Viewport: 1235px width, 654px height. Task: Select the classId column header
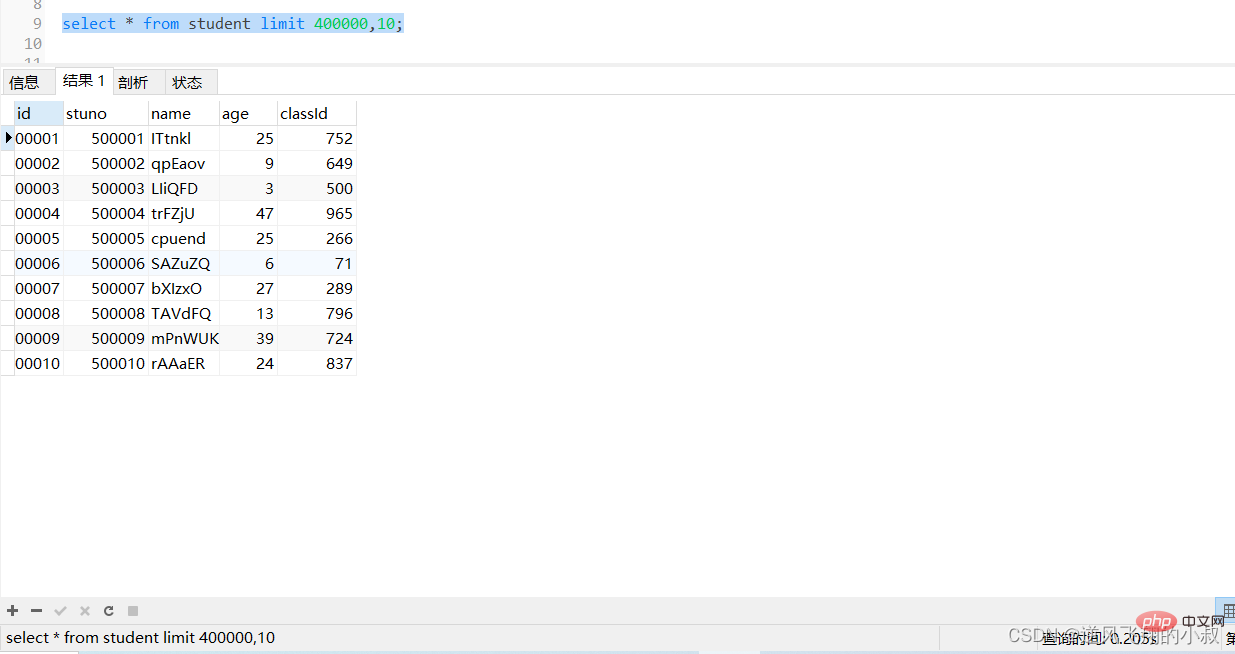click(x=317, y=113)
